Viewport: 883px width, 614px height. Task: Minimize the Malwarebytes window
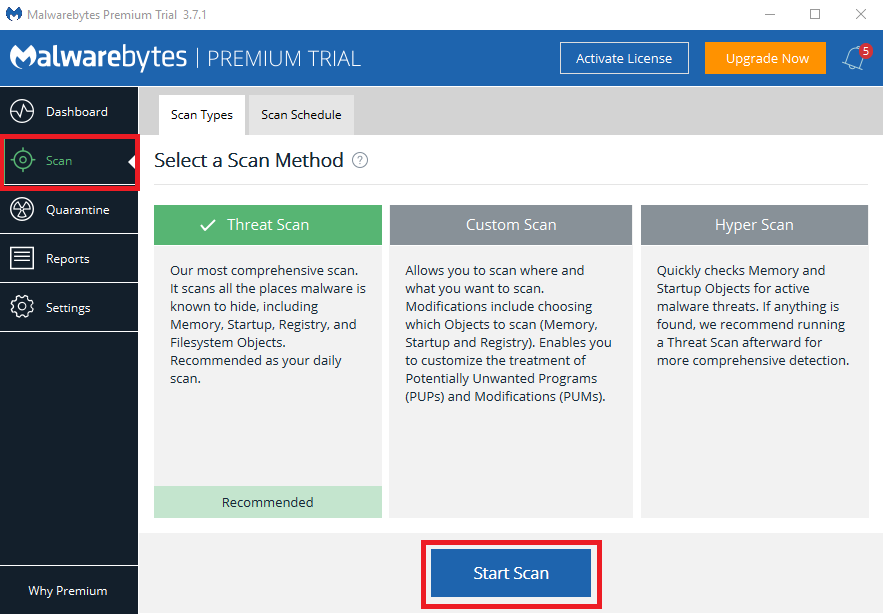pos(770,14)
